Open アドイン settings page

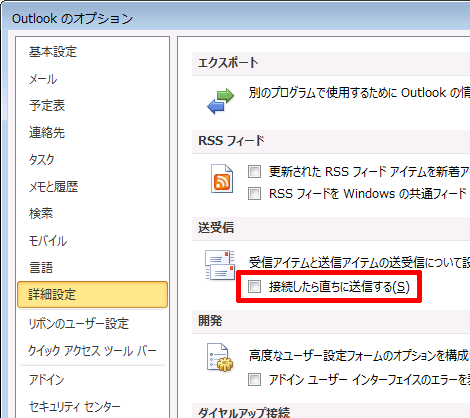[92, 380]
